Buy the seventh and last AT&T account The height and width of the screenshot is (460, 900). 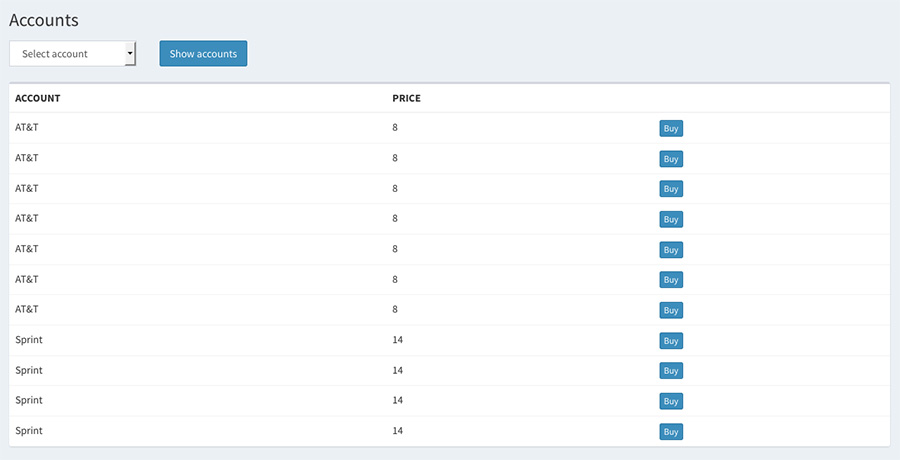(671, 310)
